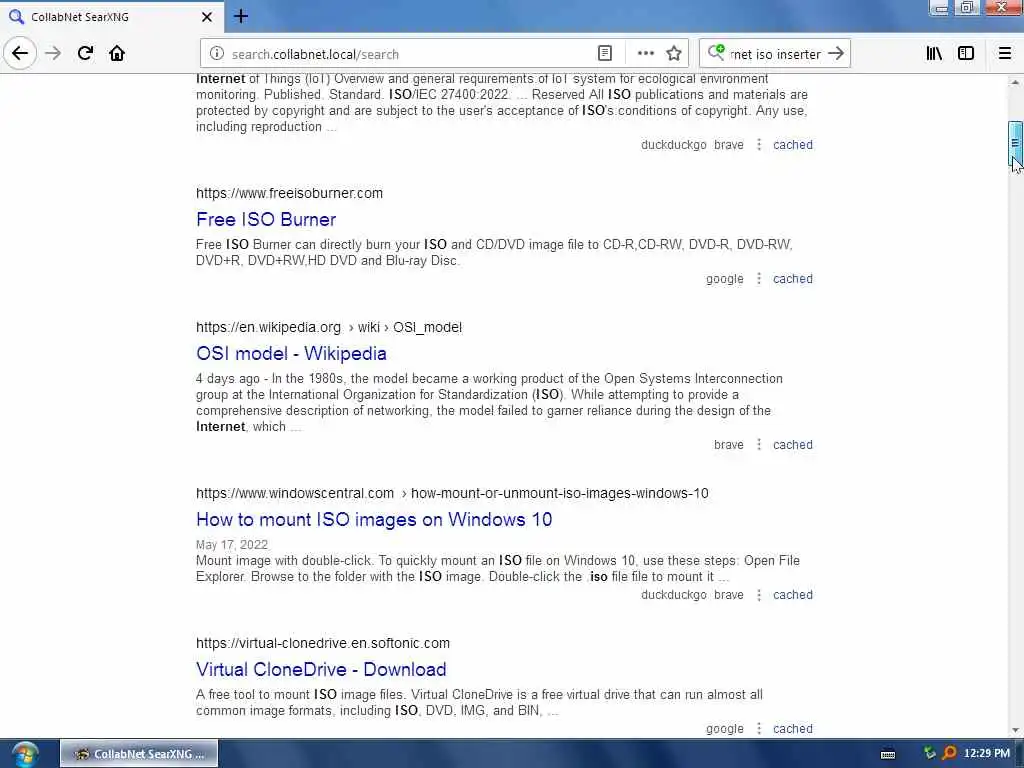Expand options menu for ISO/IEC 27400 result
The height and width of the screenshot is (768, 1024).
[759, 144]
